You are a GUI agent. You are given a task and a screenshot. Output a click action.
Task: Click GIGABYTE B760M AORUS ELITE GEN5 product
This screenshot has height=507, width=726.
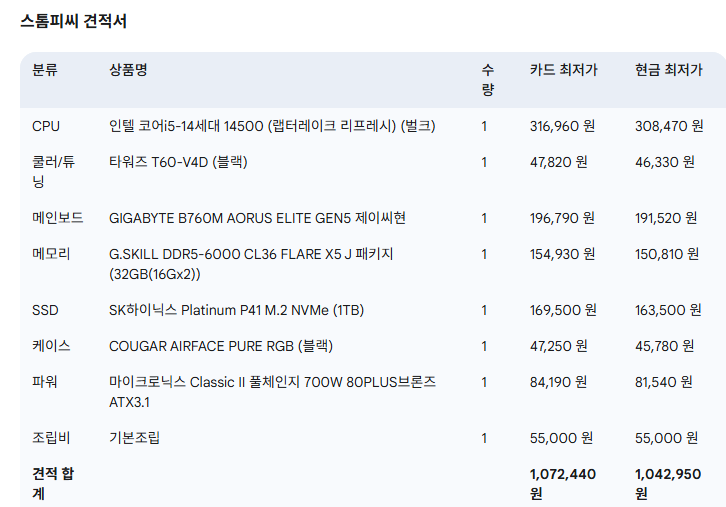coord(257,218)
